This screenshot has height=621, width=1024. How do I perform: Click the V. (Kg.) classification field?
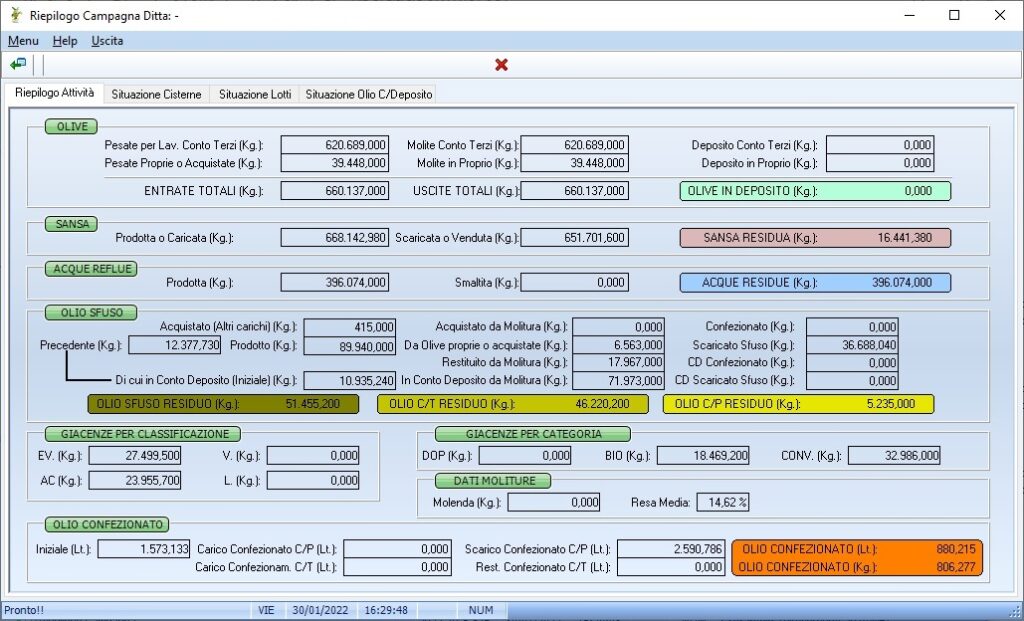pos(313,455)
